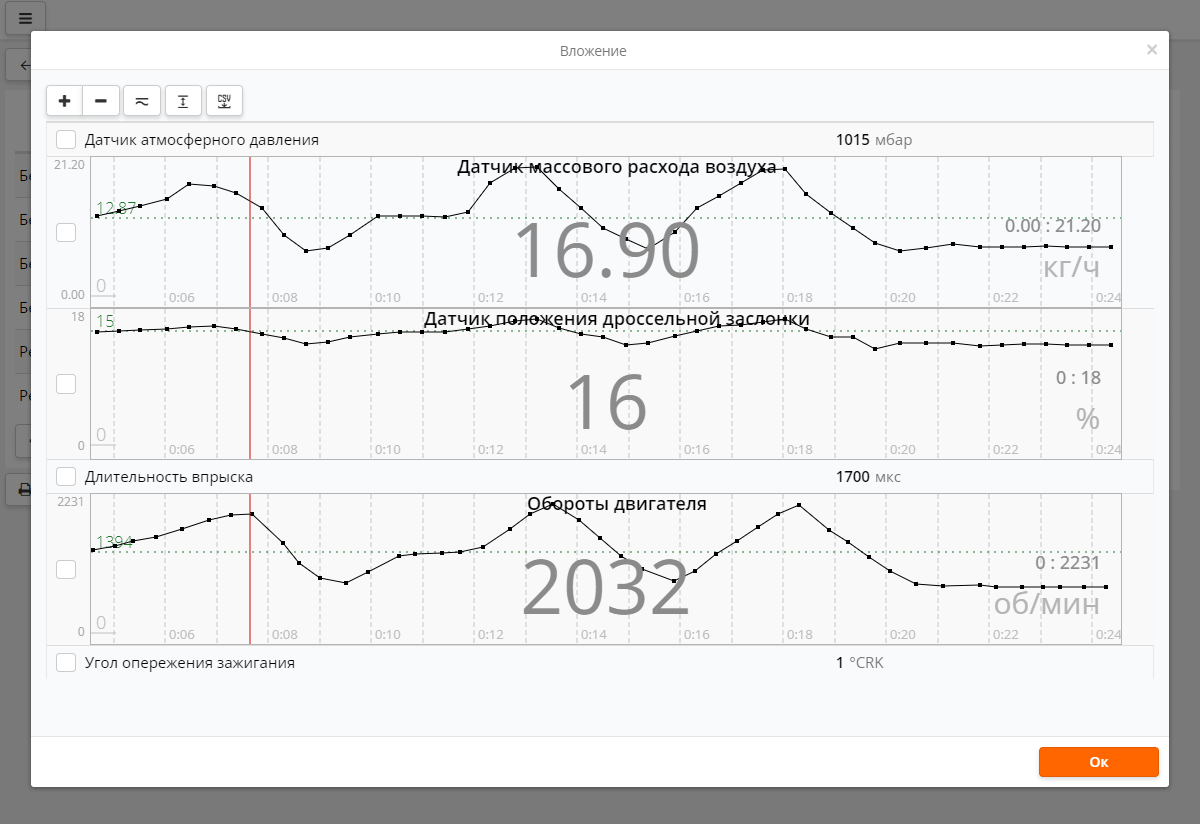Enable Угол опережения зажигания checkbox
The width and height of the screenshot is (1200, 824).
66,662
